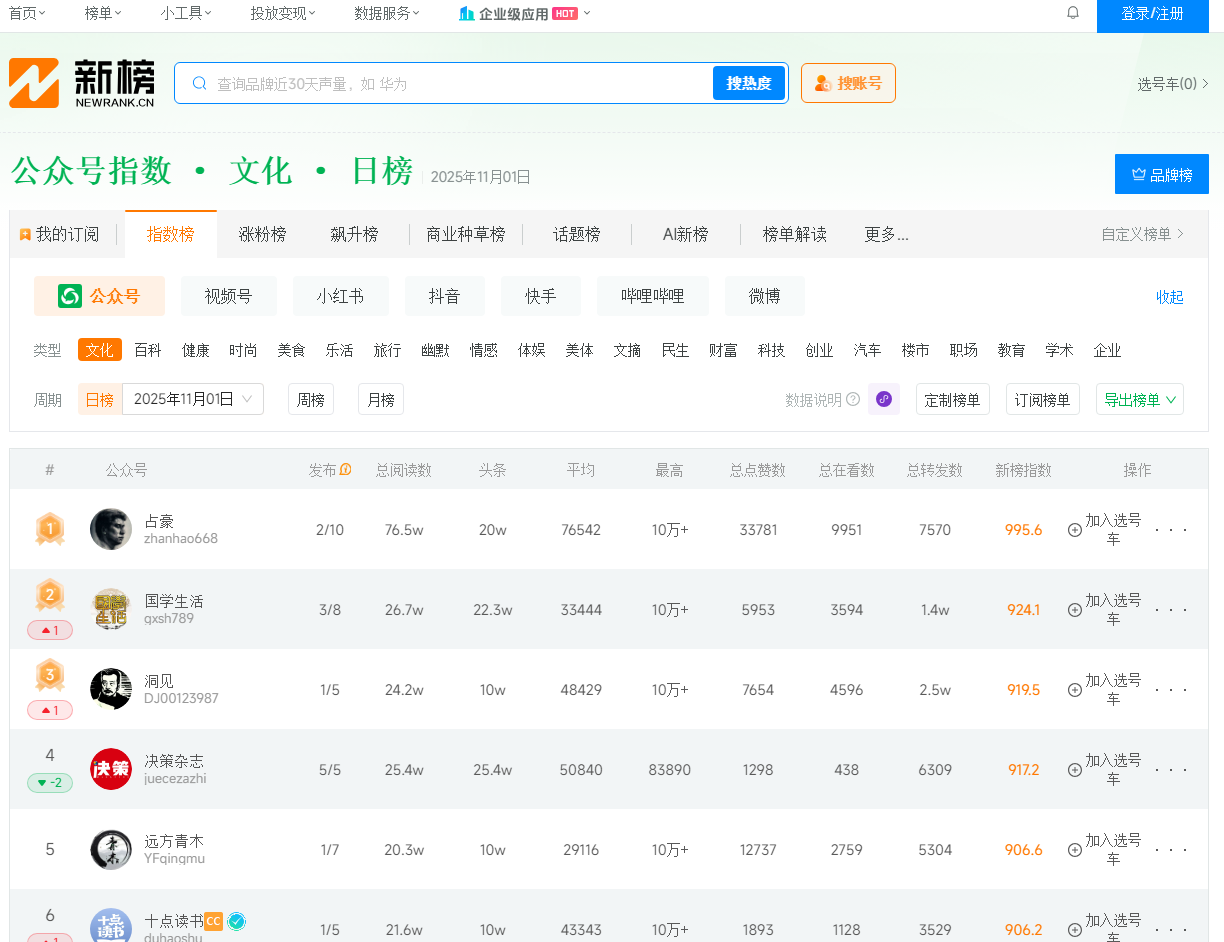1224x942 pixels.
Task: Click the 收起 collapse link
Action: click(x=1169, y=297)
